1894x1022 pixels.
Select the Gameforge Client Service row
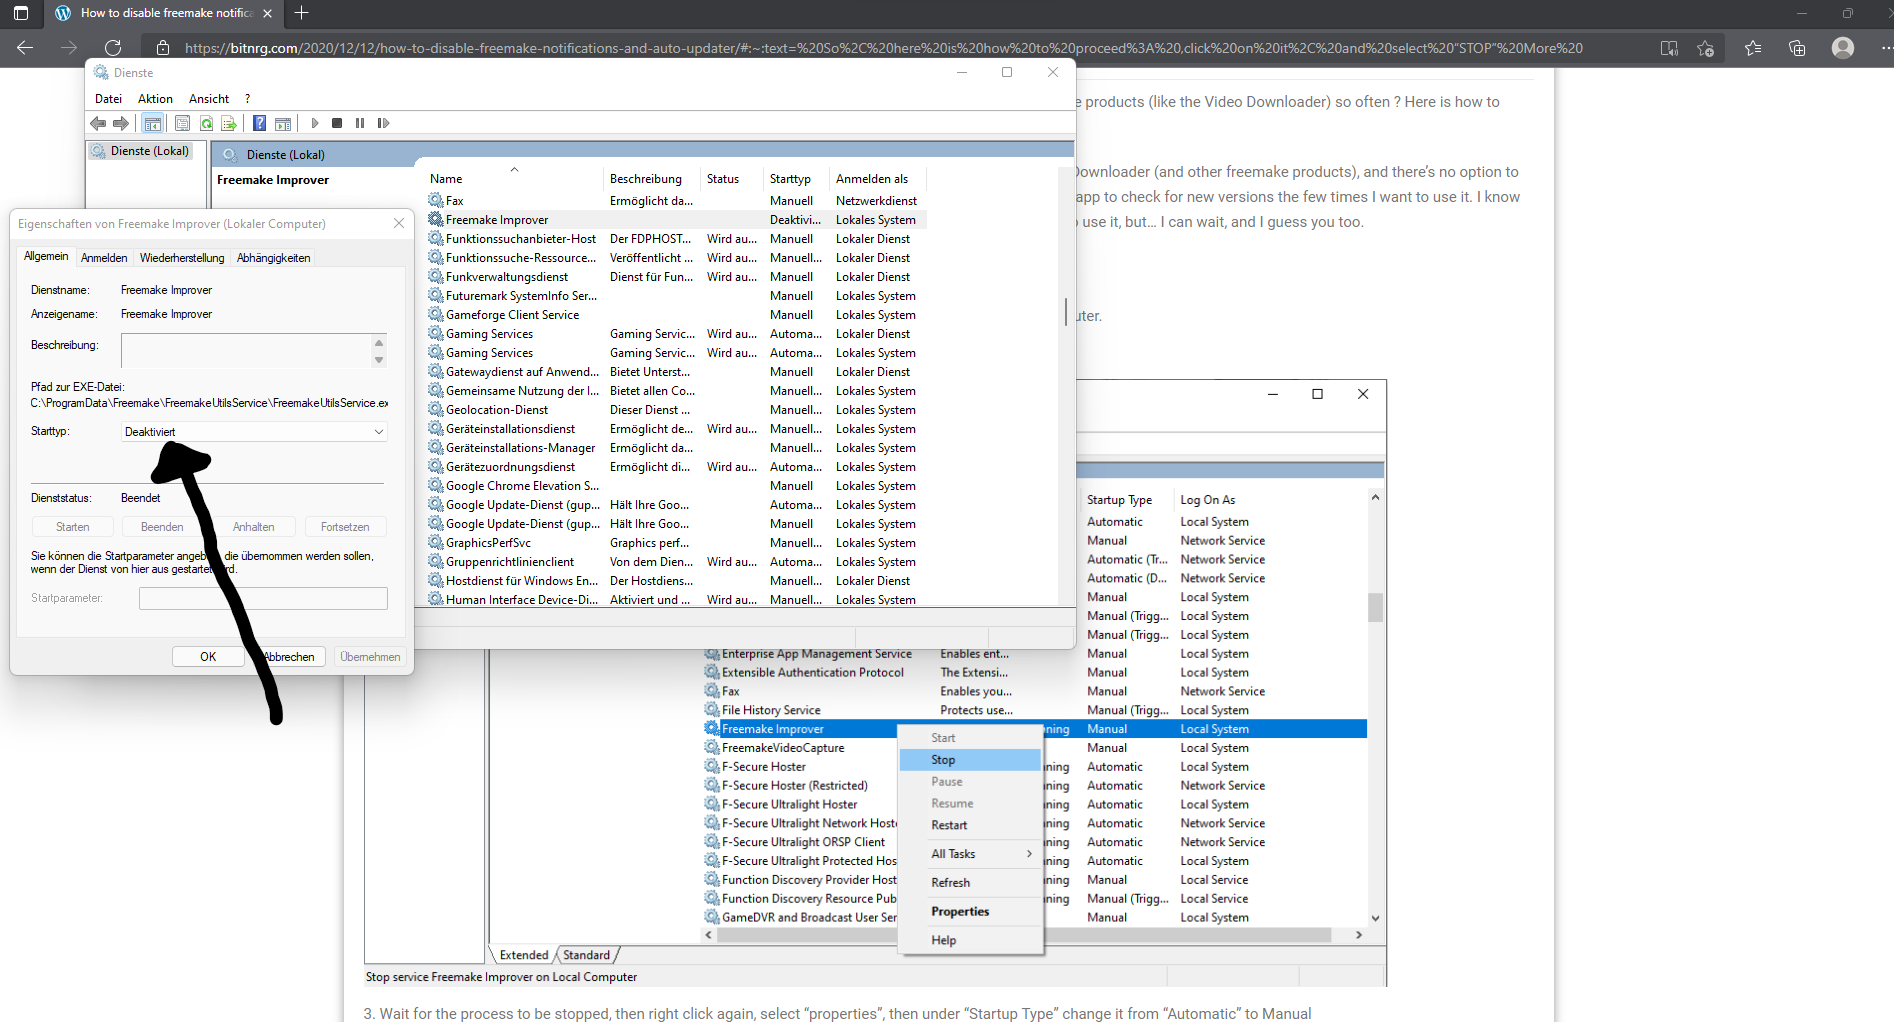[676, 315]
